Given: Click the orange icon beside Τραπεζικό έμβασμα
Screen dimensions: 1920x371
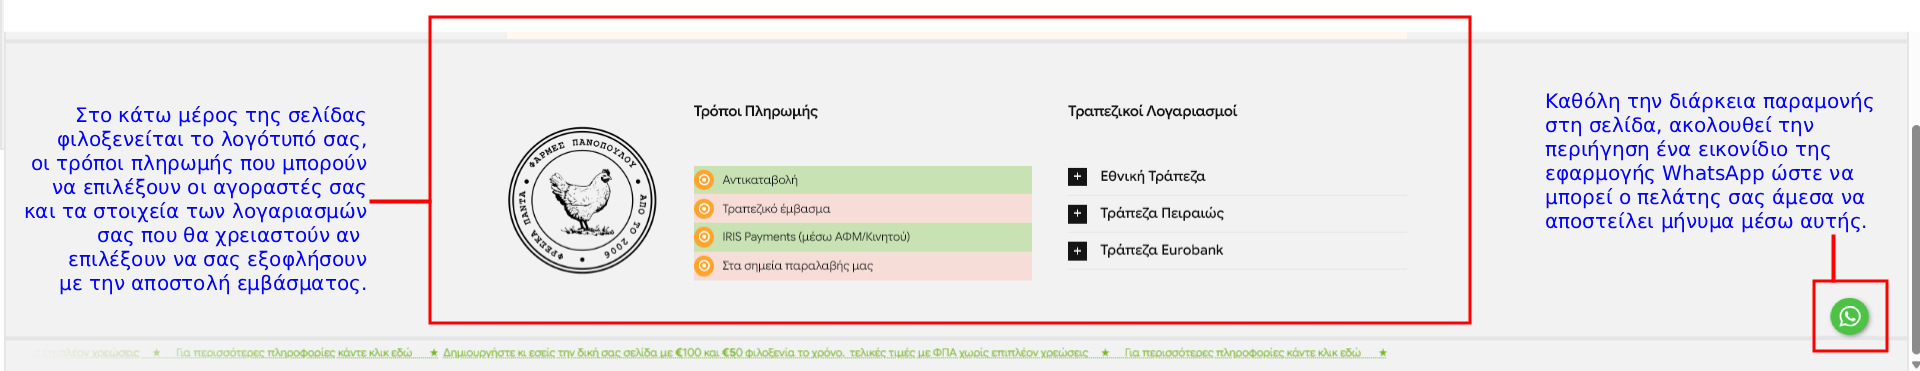Looking at the screenshot, I should [x=704, y=209].
